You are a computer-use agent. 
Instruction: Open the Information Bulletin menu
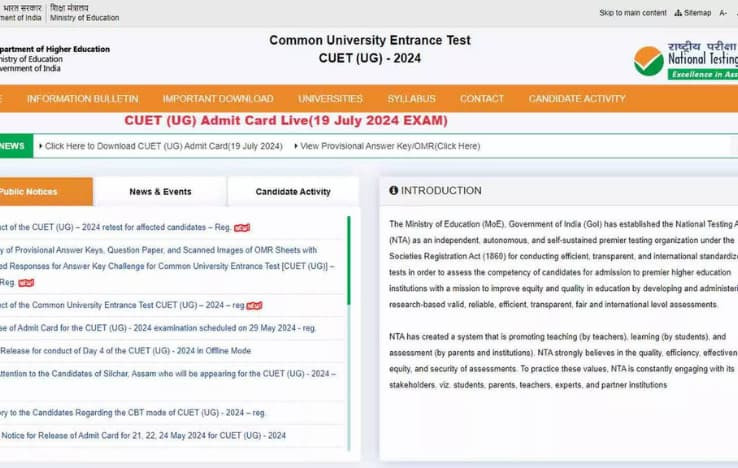click(82, 99)
